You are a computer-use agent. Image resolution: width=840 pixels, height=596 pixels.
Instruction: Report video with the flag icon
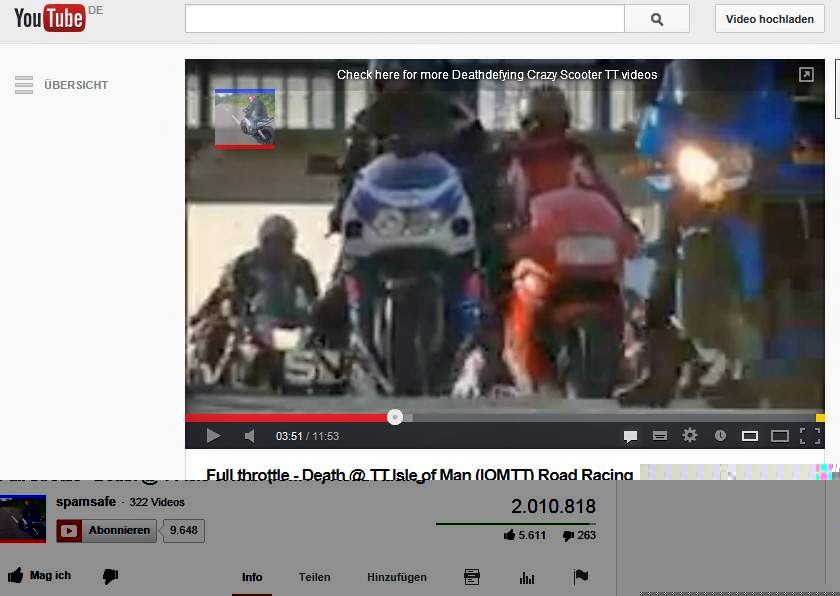click(x=580, y=577)
